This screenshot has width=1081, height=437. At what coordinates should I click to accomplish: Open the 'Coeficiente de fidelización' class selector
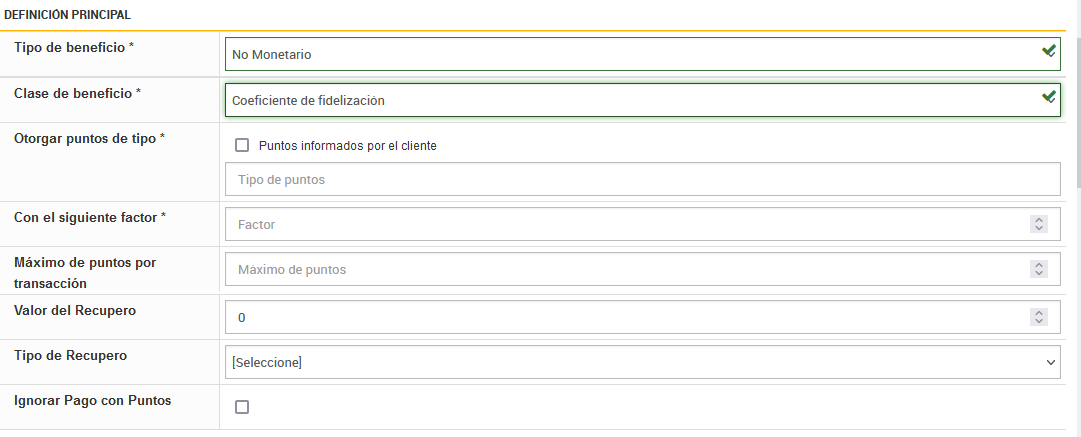coord(630,100)
